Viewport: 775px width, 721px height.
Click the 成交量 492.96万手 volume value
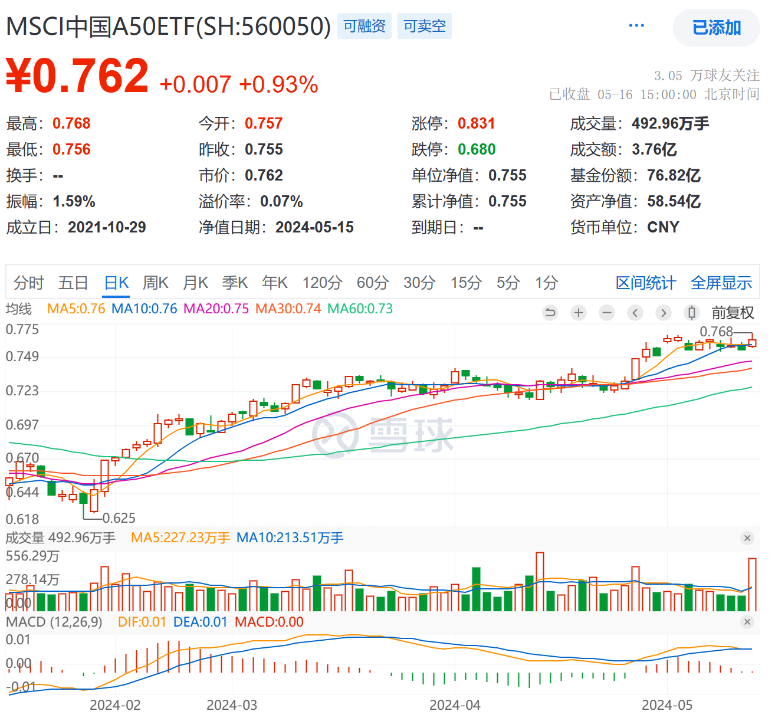(640, 124)
